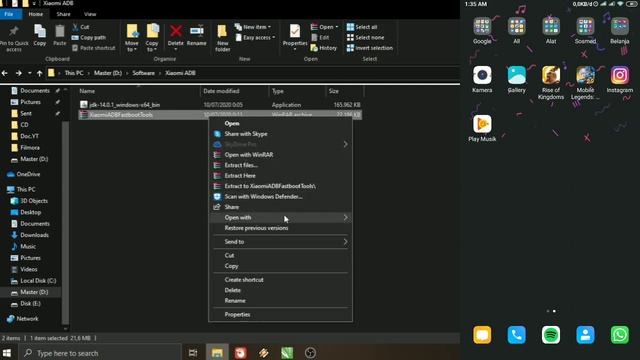The width and height of the screenshot is (640, 360).
Task: Click Master (D:) in the address path
Action: click(x=108, y=73)
